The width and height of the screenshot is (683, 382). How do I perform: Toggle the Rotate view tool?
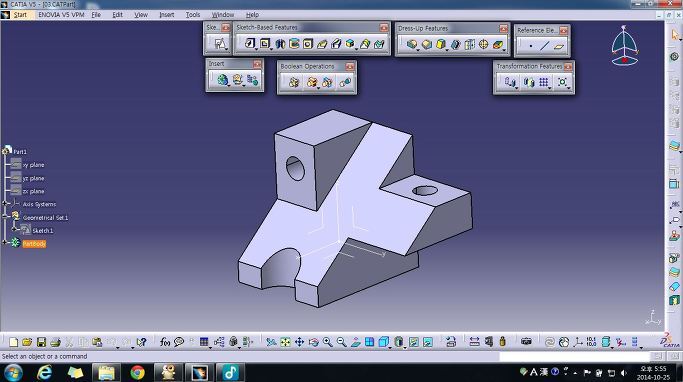tap(314, 342)
